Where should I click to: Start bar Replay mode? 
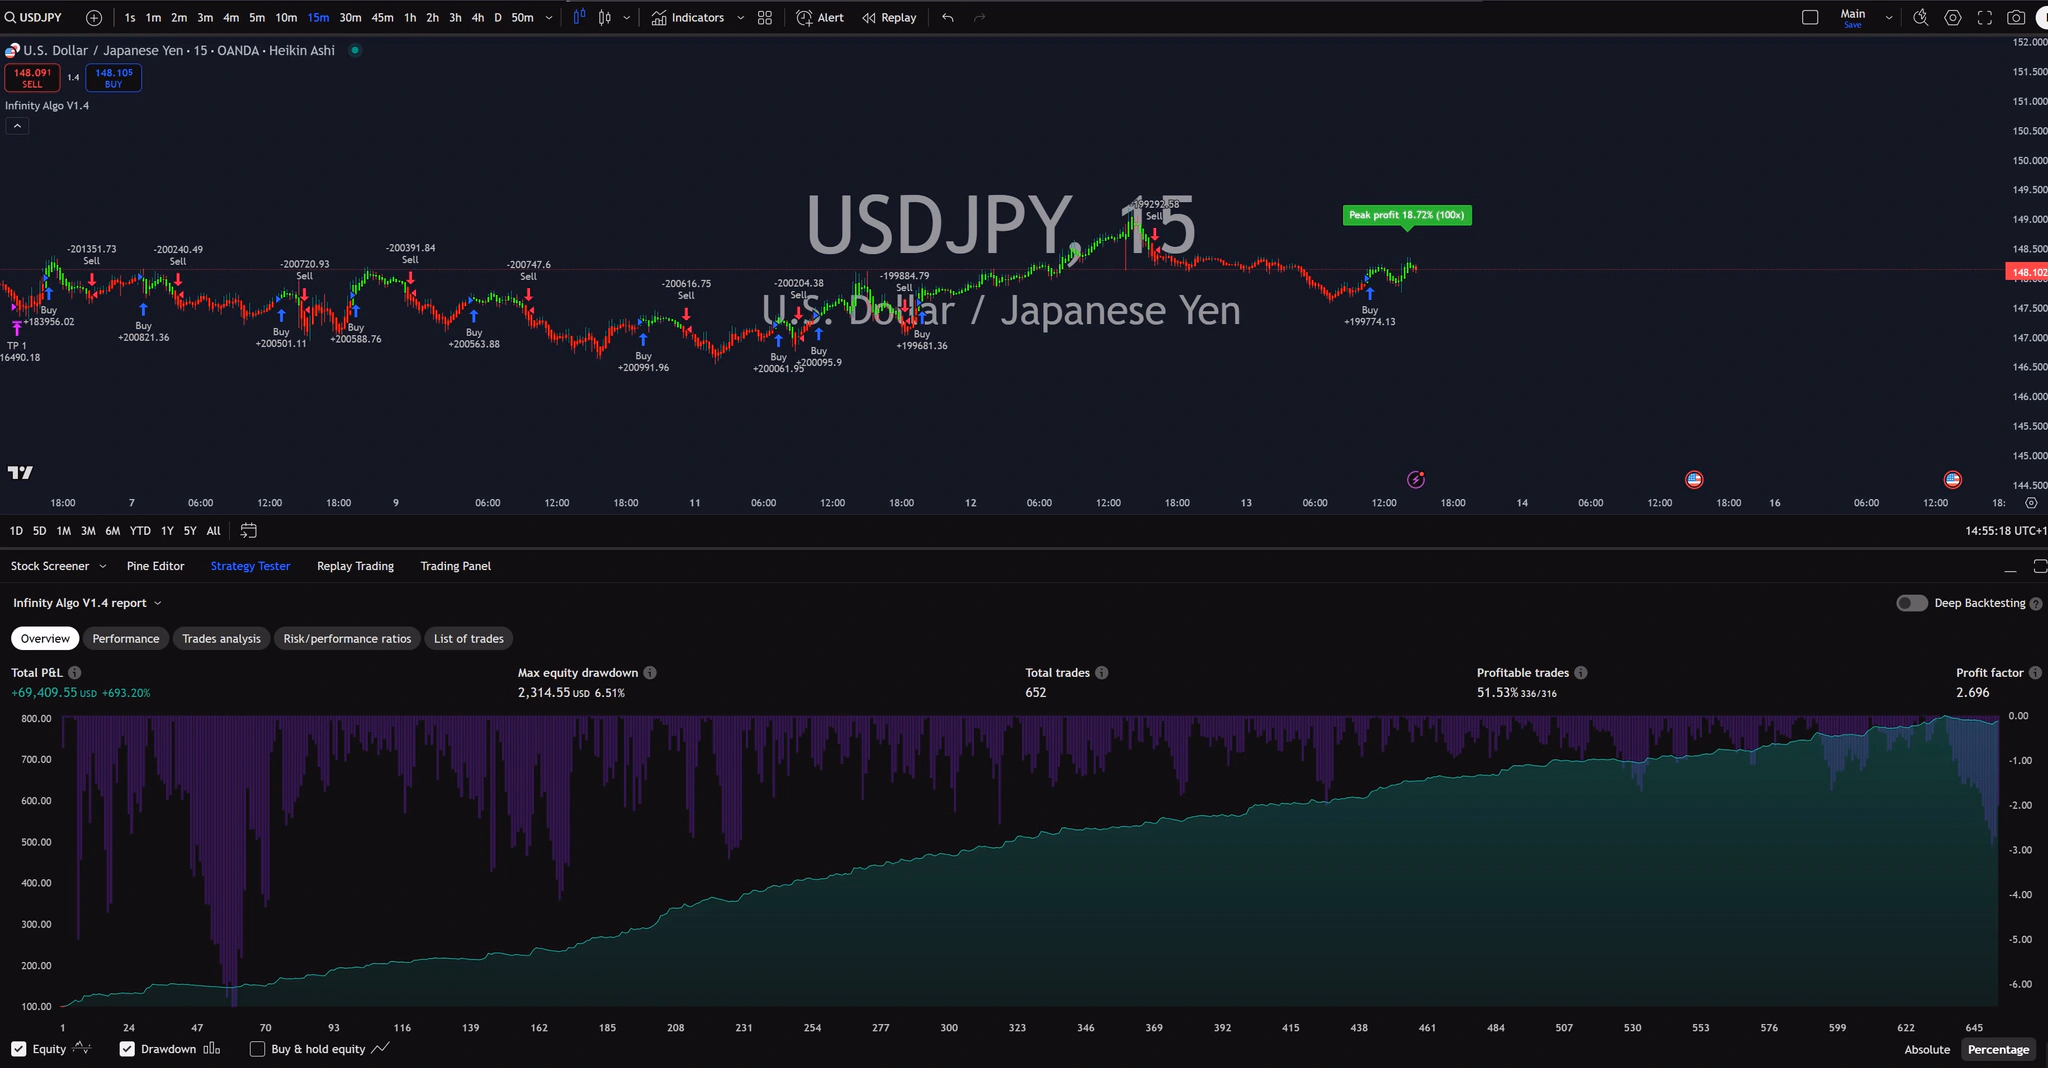[888, 17]
